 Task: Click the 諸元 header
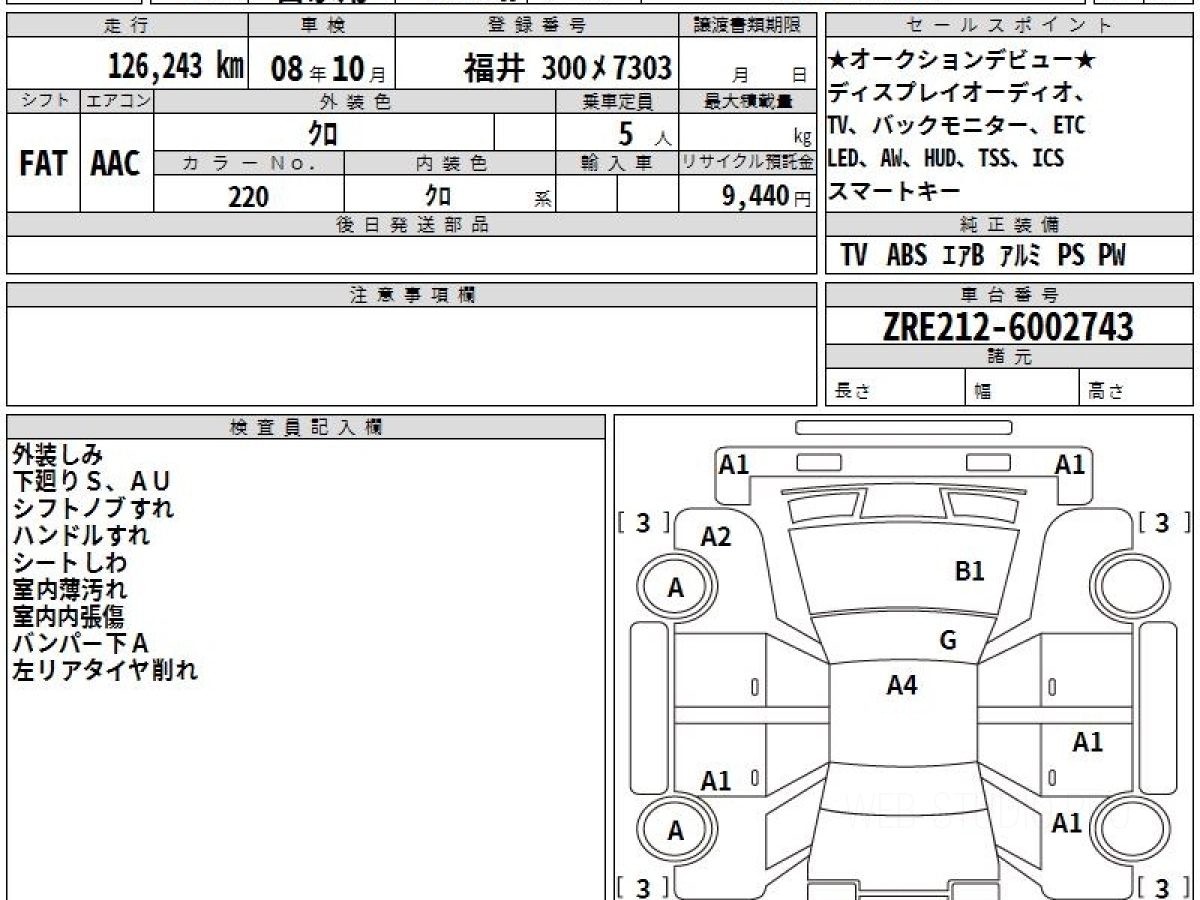1010,357
